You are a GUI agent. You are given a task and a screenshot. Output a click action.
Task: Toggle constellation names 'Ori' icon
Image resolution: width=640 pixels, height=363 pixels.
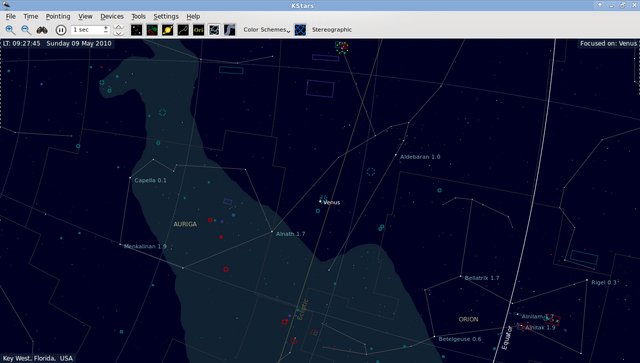tap(198, 30)
